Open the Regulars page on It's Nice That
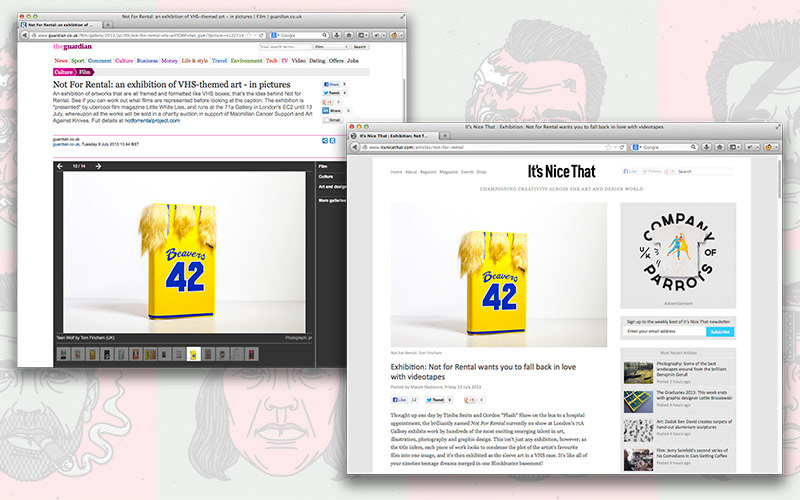 click(x=428, y=172)
